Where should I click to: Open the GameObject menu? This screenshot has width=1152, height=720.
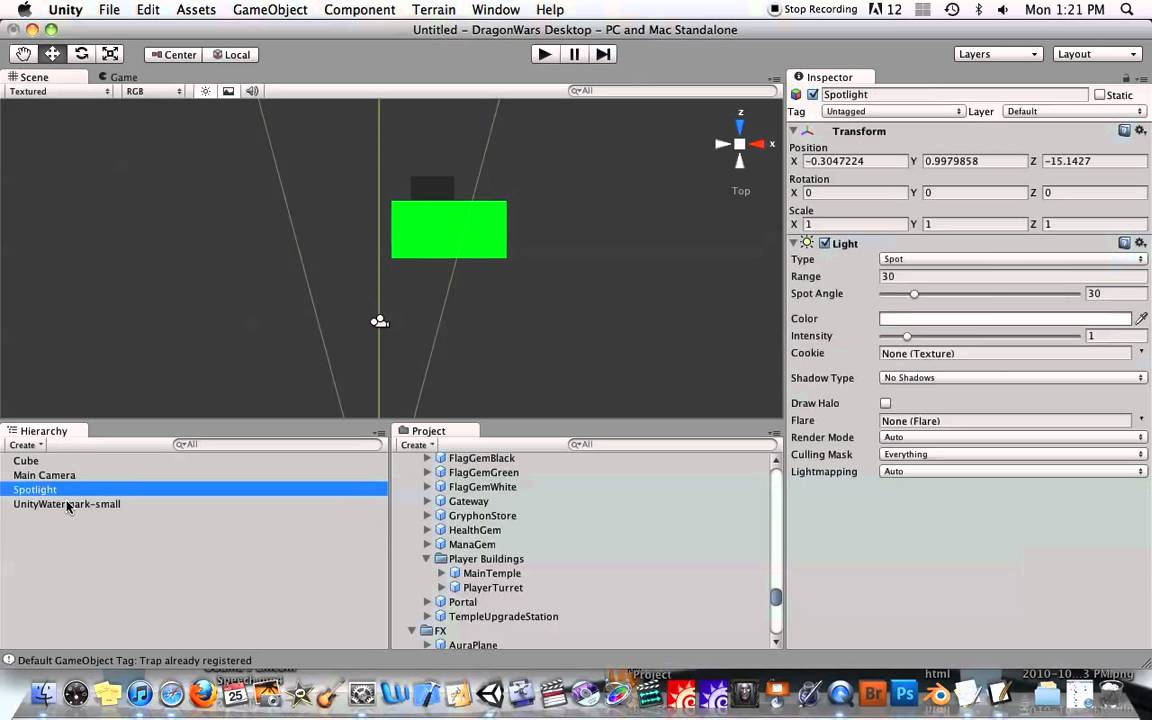click(x=270, y=9)
